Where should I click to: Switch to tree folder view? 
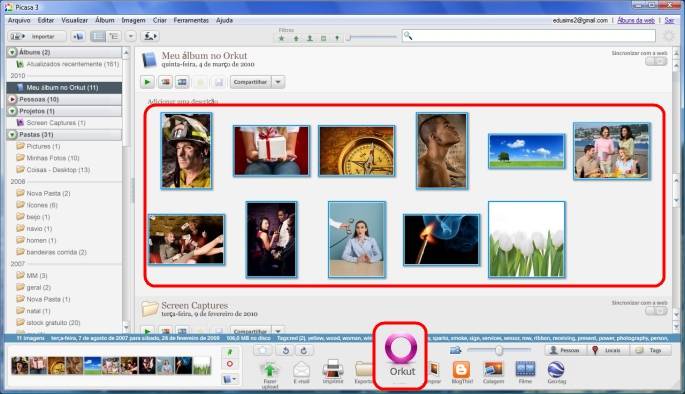tap(114, 37)
